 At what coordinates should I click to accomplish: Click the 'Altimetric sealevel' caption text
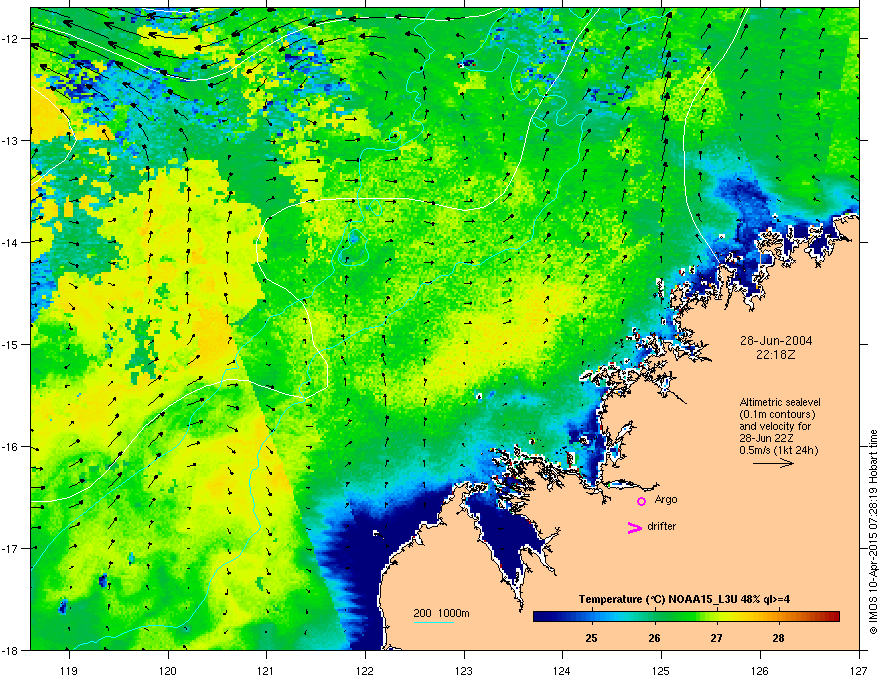[780, 402]
